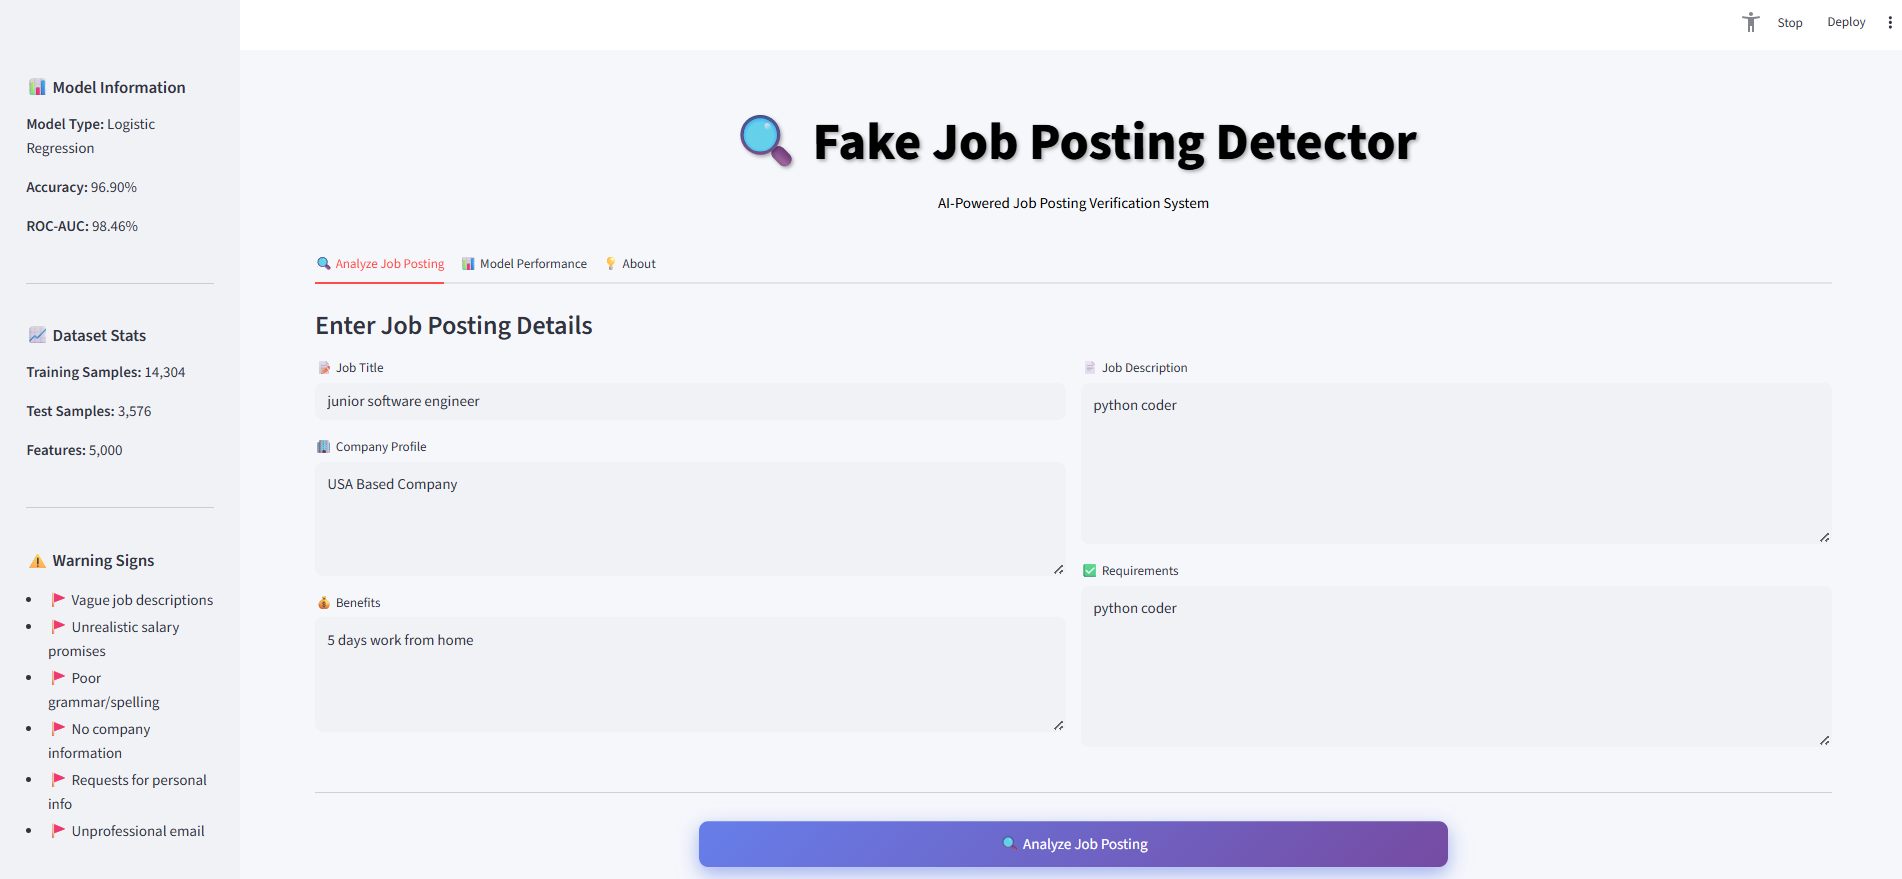Click the Benefits text area
Image resolution: width=1902 pixels, height=879 pixels.
coord(690,674)
